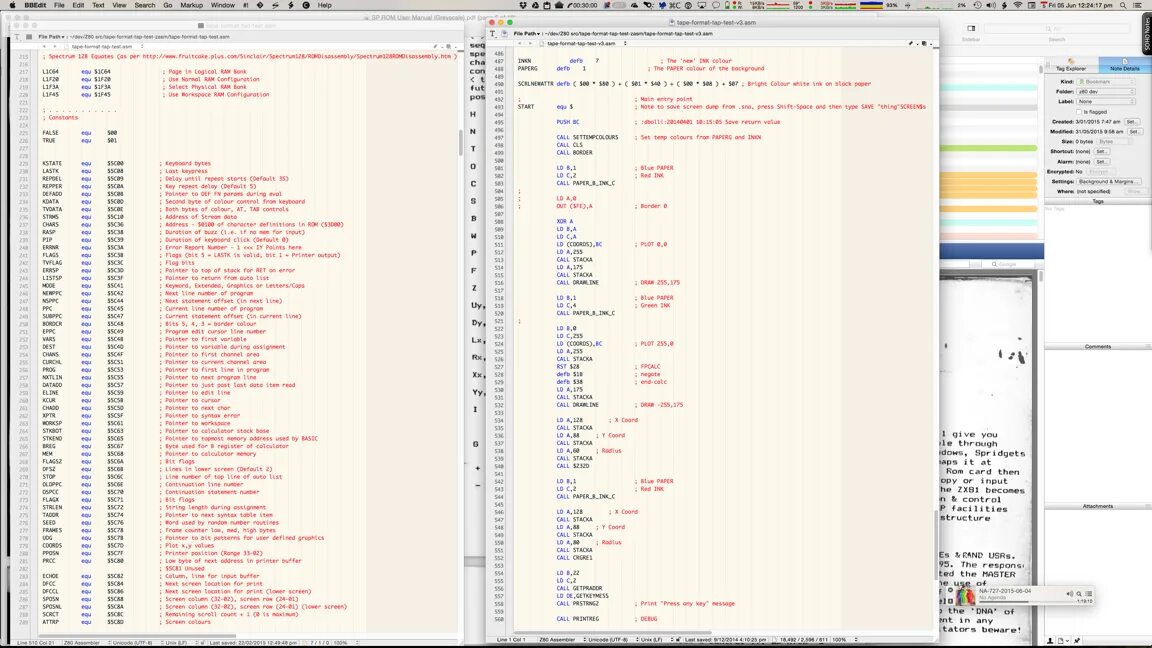
Task: Open the #! shebang menu
Action: click(245, 5)
